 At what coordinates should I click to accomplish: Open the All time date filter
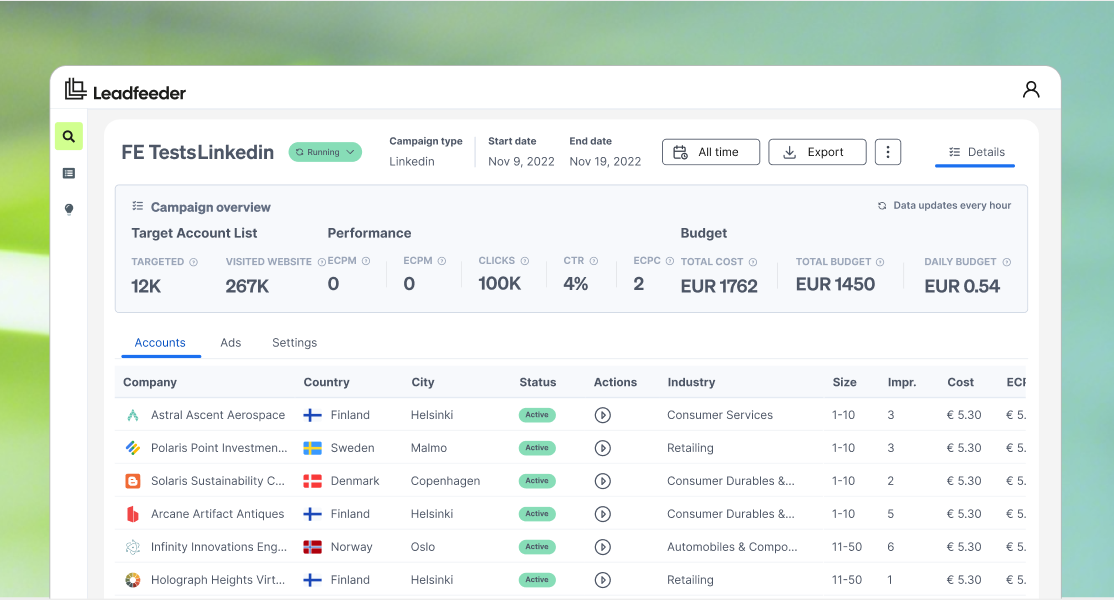pyautogui.click(x=710, y=152)
